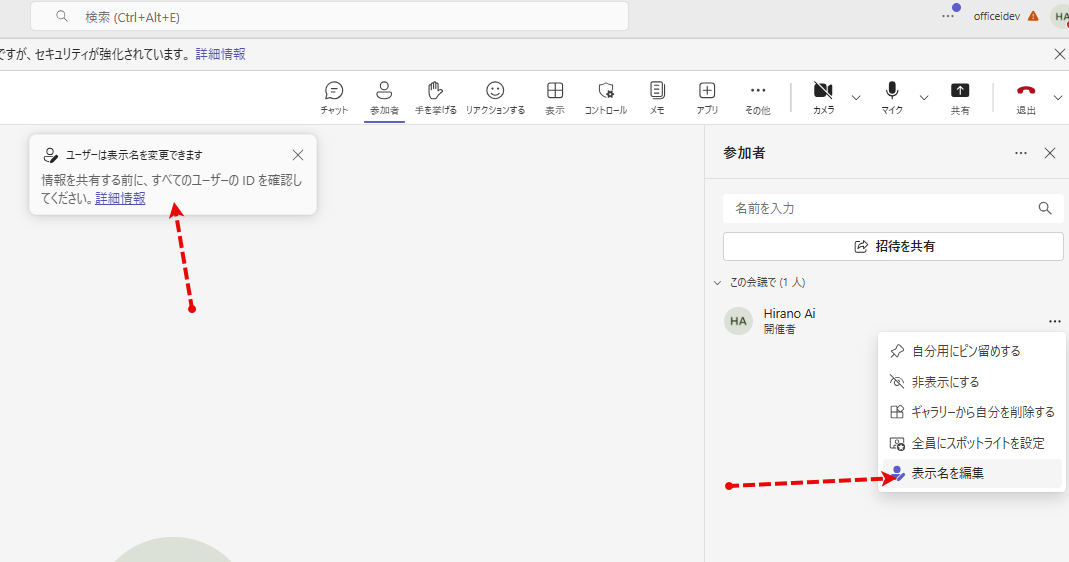
Task: Open 詳細情報 link in the display-name tooltip
Action: coord(120,199)
